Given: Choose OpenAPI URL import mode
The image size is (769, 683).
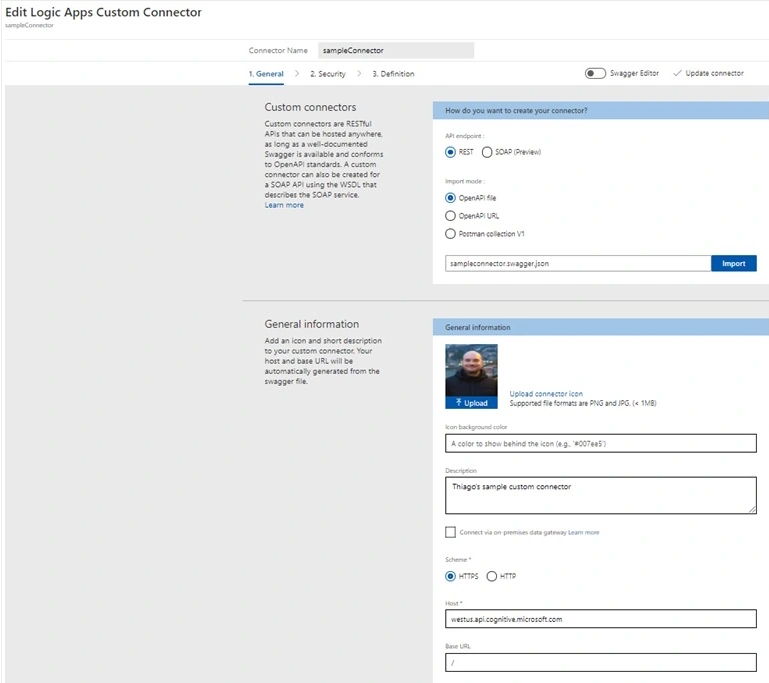Looking at the screenshot, I should tap(450, 216).
